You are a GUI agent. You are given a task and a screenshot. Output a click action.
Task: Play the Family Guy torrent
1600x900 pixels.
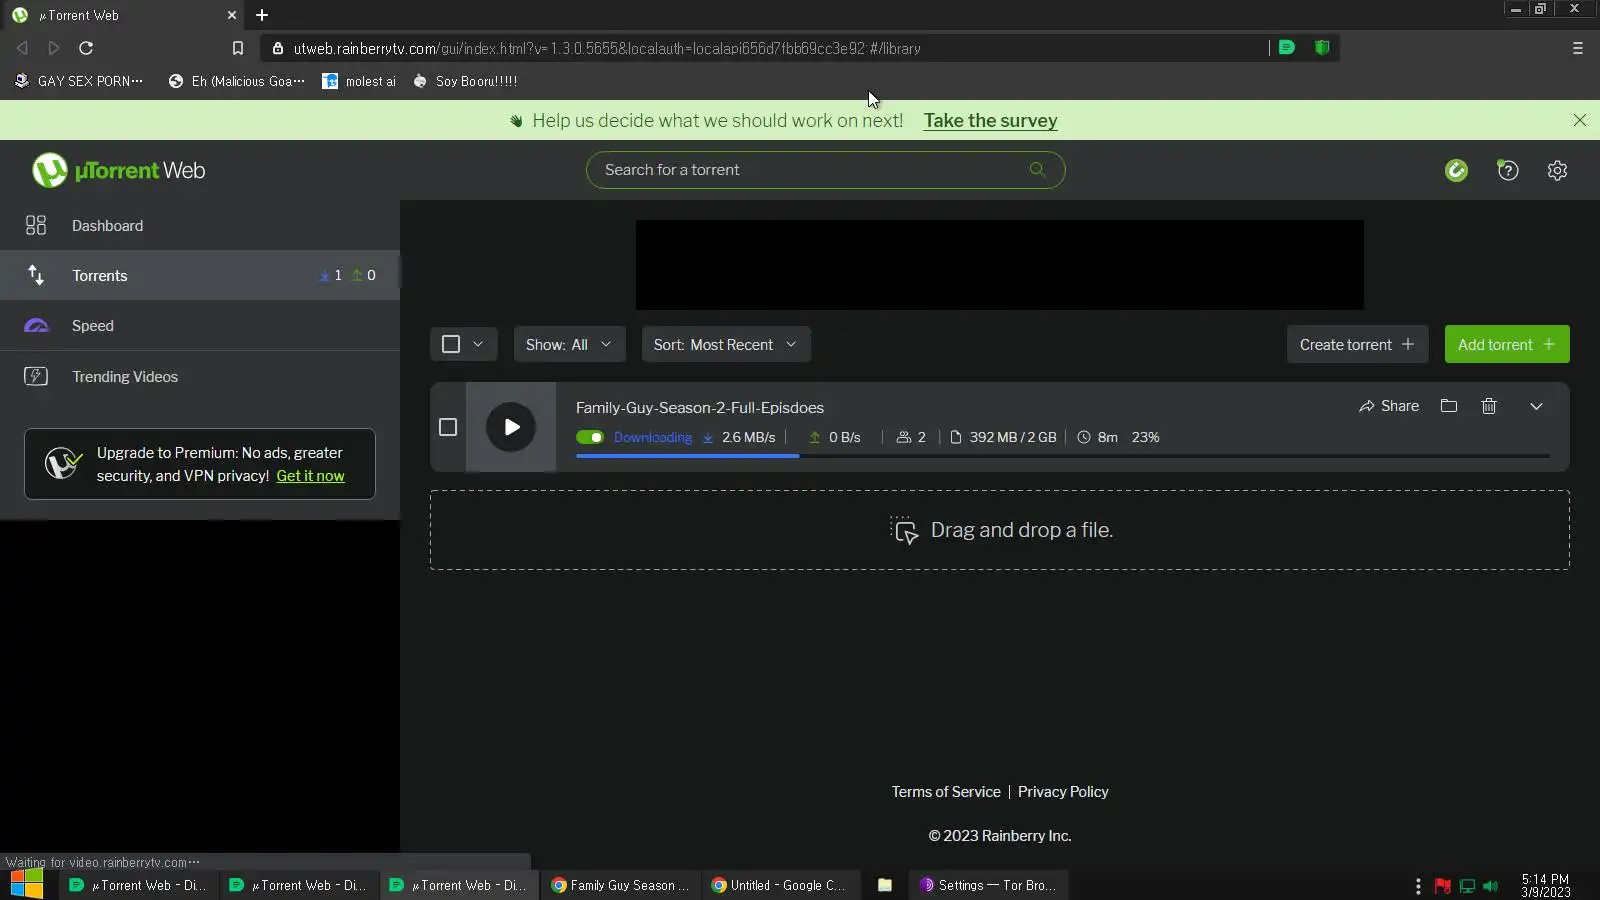pos(511,427)
